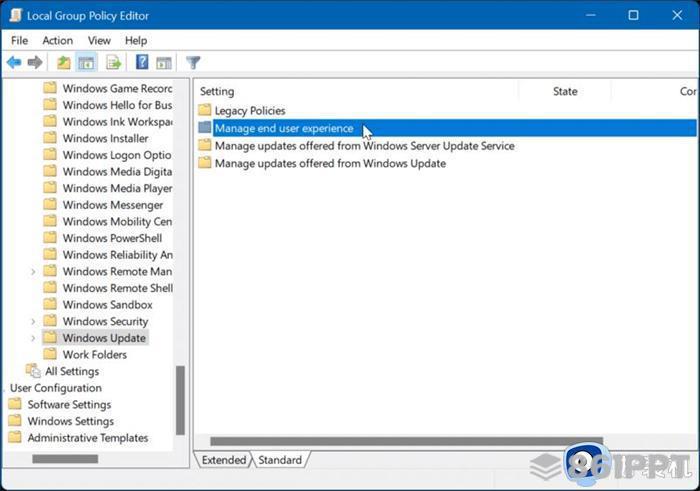This screenshot has height=491, width=700.
Task: Click the settings list horizontal scrollbar thumb
Action: [407, 441]
